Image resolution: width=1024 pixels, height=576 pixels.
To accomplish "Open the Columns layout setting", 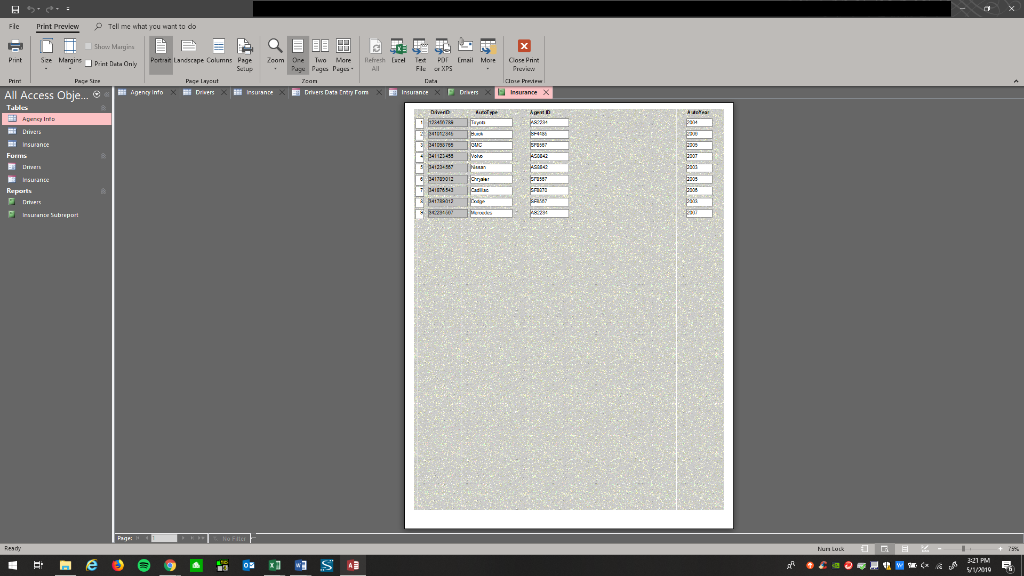I will (219, 52).
